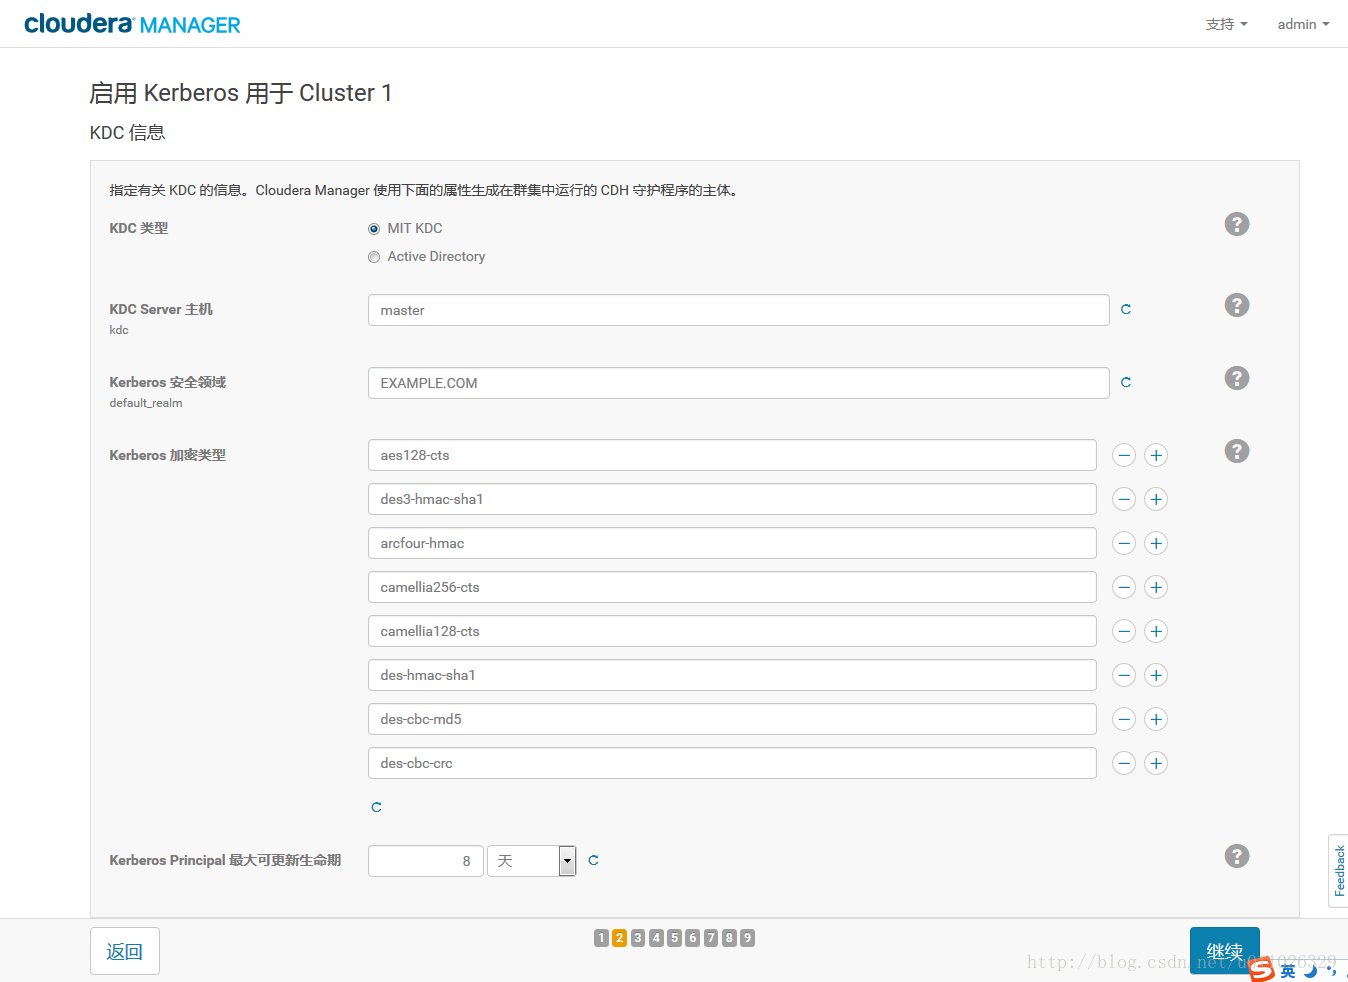Reset Kerberos realm to default value
Viewport: 1348px width, 982px height.
[1126, 383]
